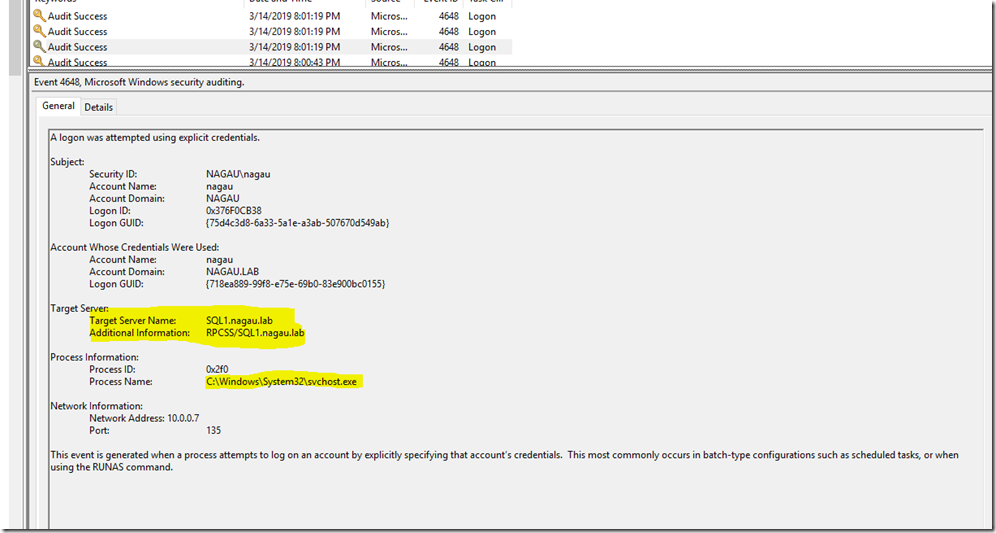Click the 'Security ID:' label
The width and height of the screenshot is (996, 533).
click(113, 174)
